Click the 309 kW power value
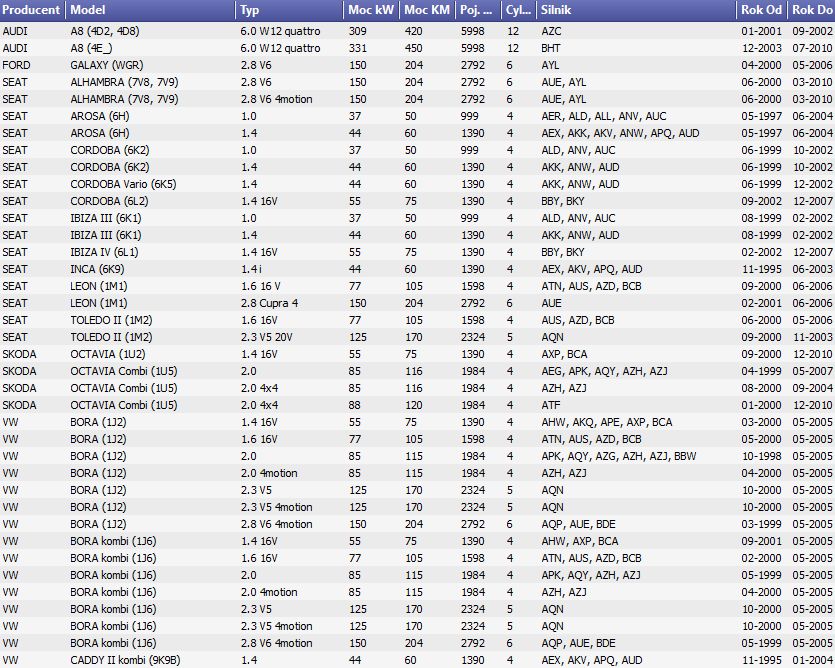The width and height of the screenshot is (835, 668). pyautogui.click(x=358, y=31)
